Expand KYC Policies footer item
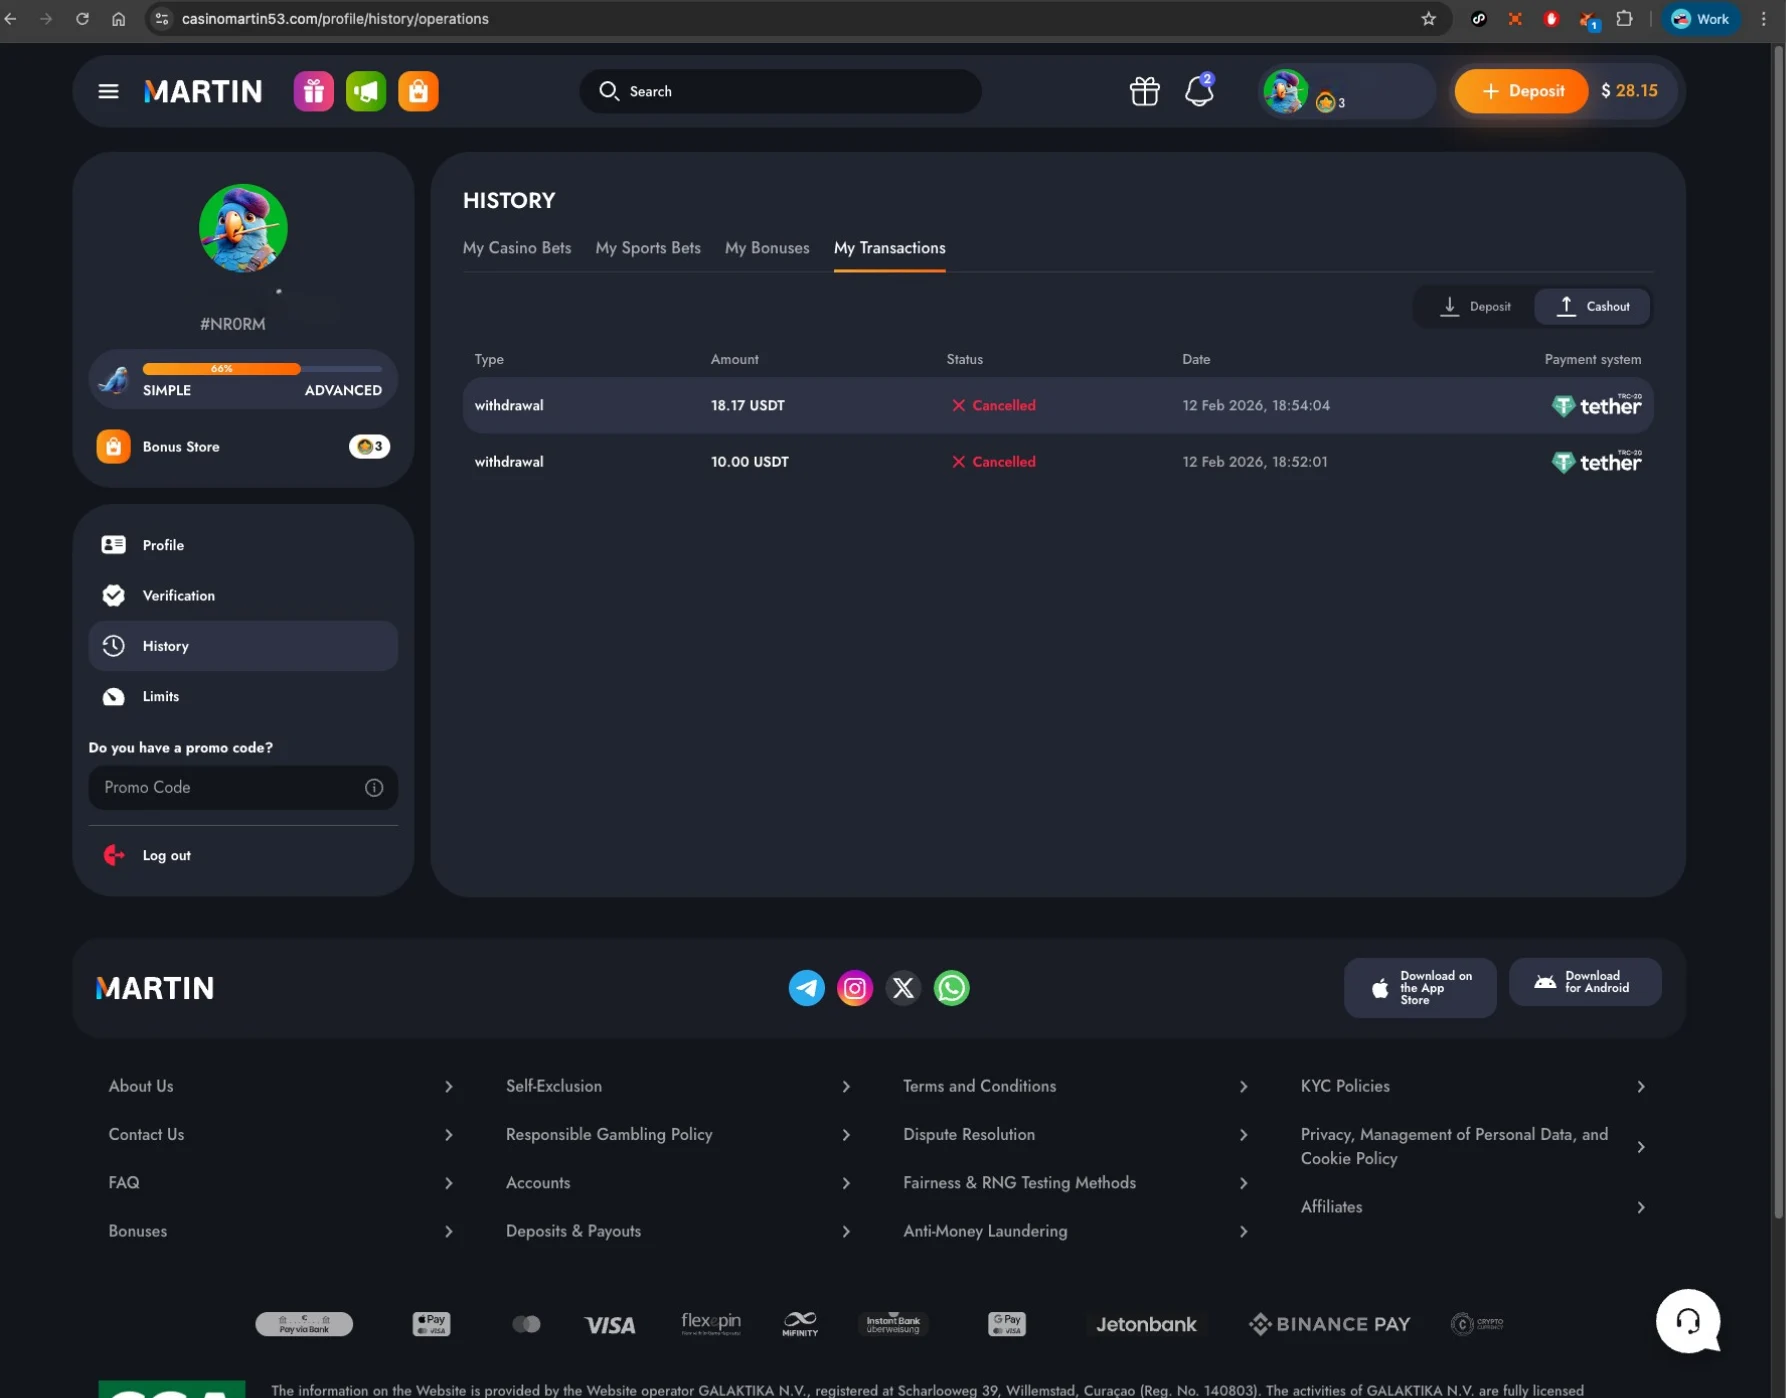This screenshot has height=1398, width=1786. coord(1473,1087)
